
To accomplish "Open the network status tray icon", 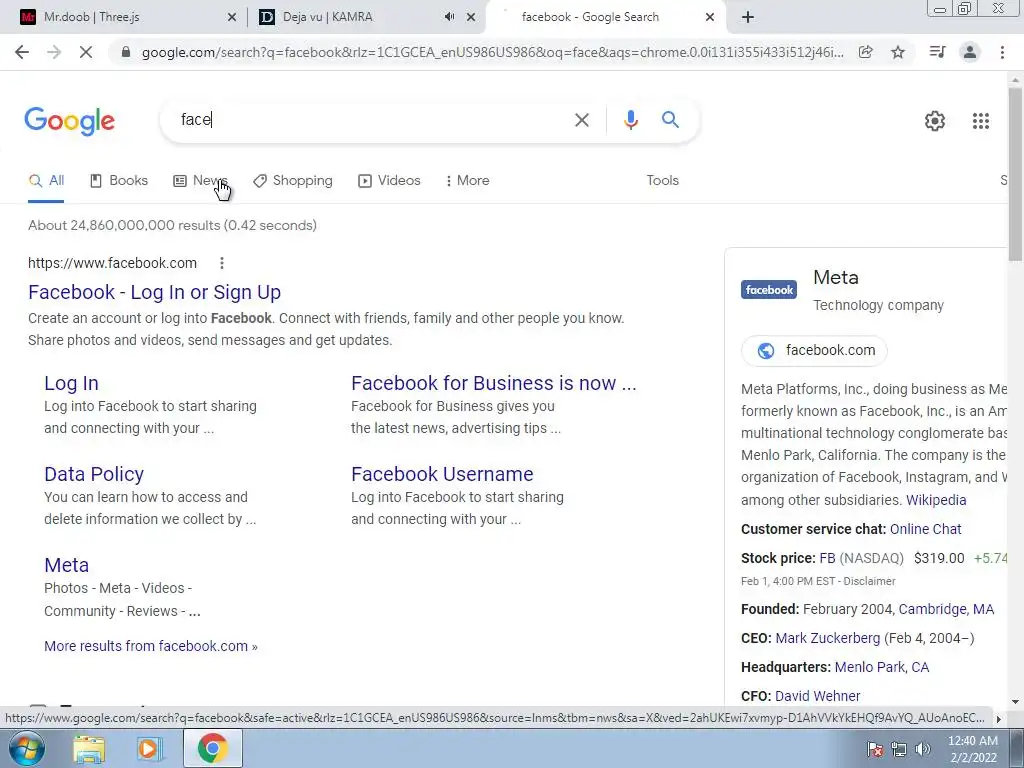I will coord(899,749).
